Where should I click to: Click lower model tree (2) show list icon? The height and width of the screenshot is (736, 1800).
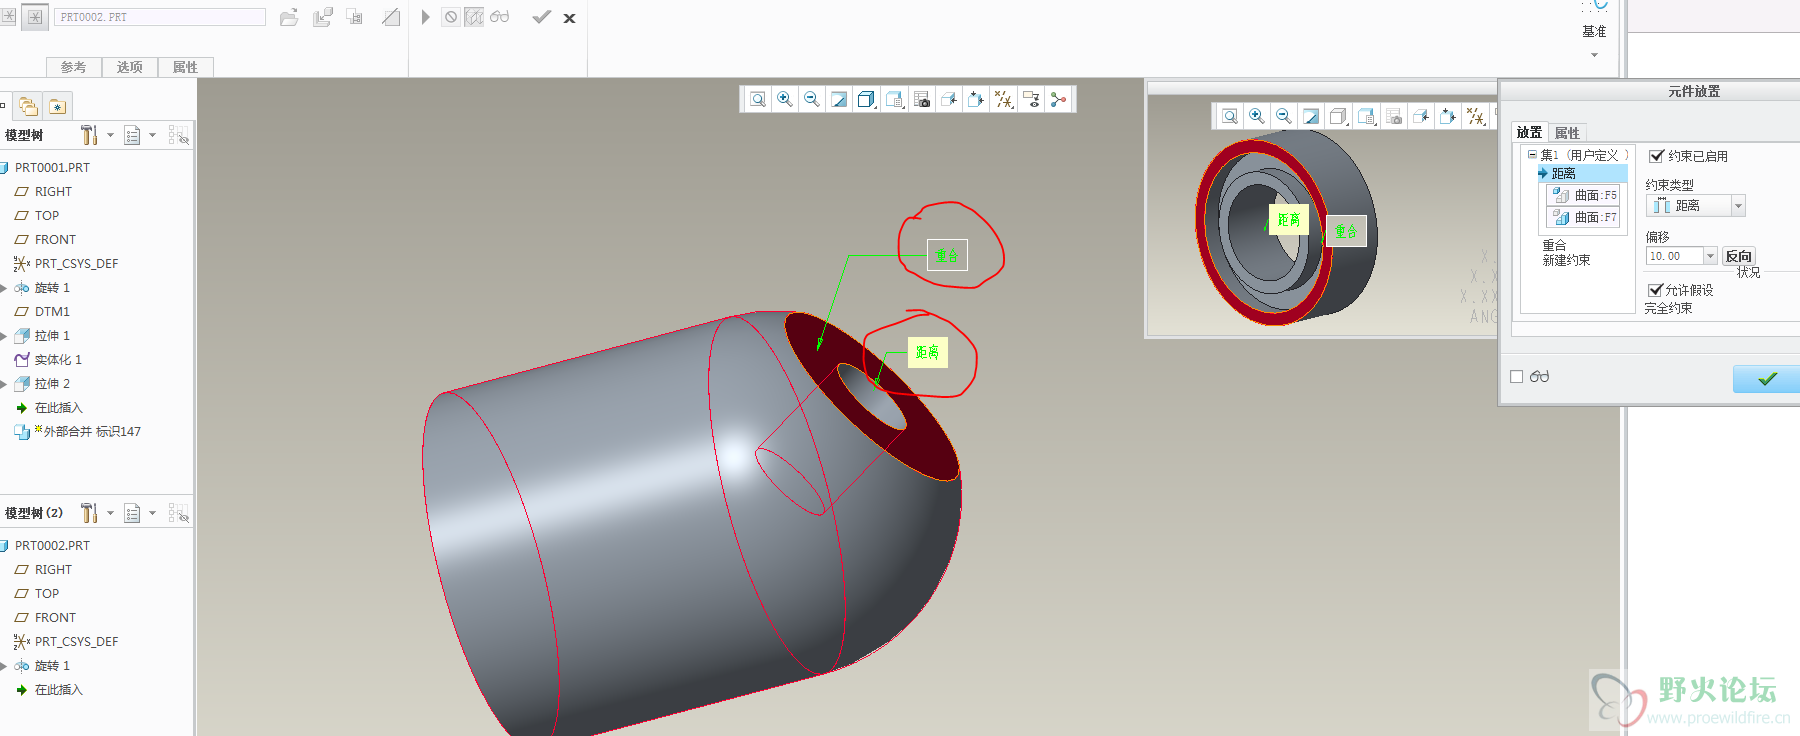(132, 513)
